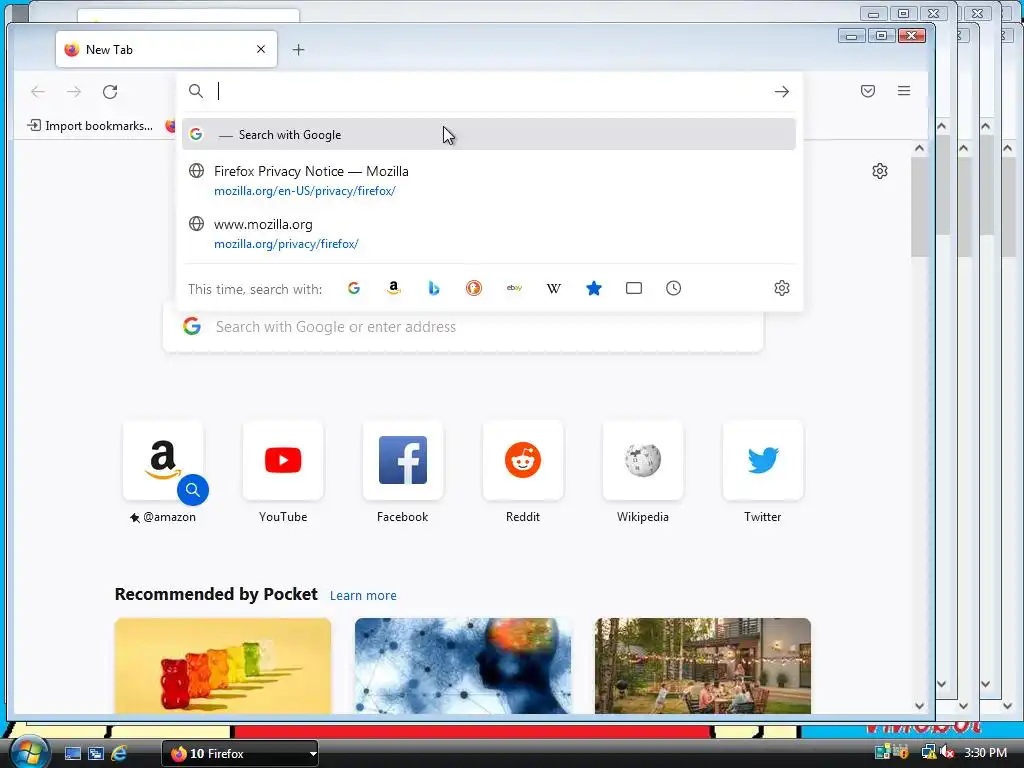Search history using the clock icon
This screenshot has height=768, width=1024.
point(673,288)
